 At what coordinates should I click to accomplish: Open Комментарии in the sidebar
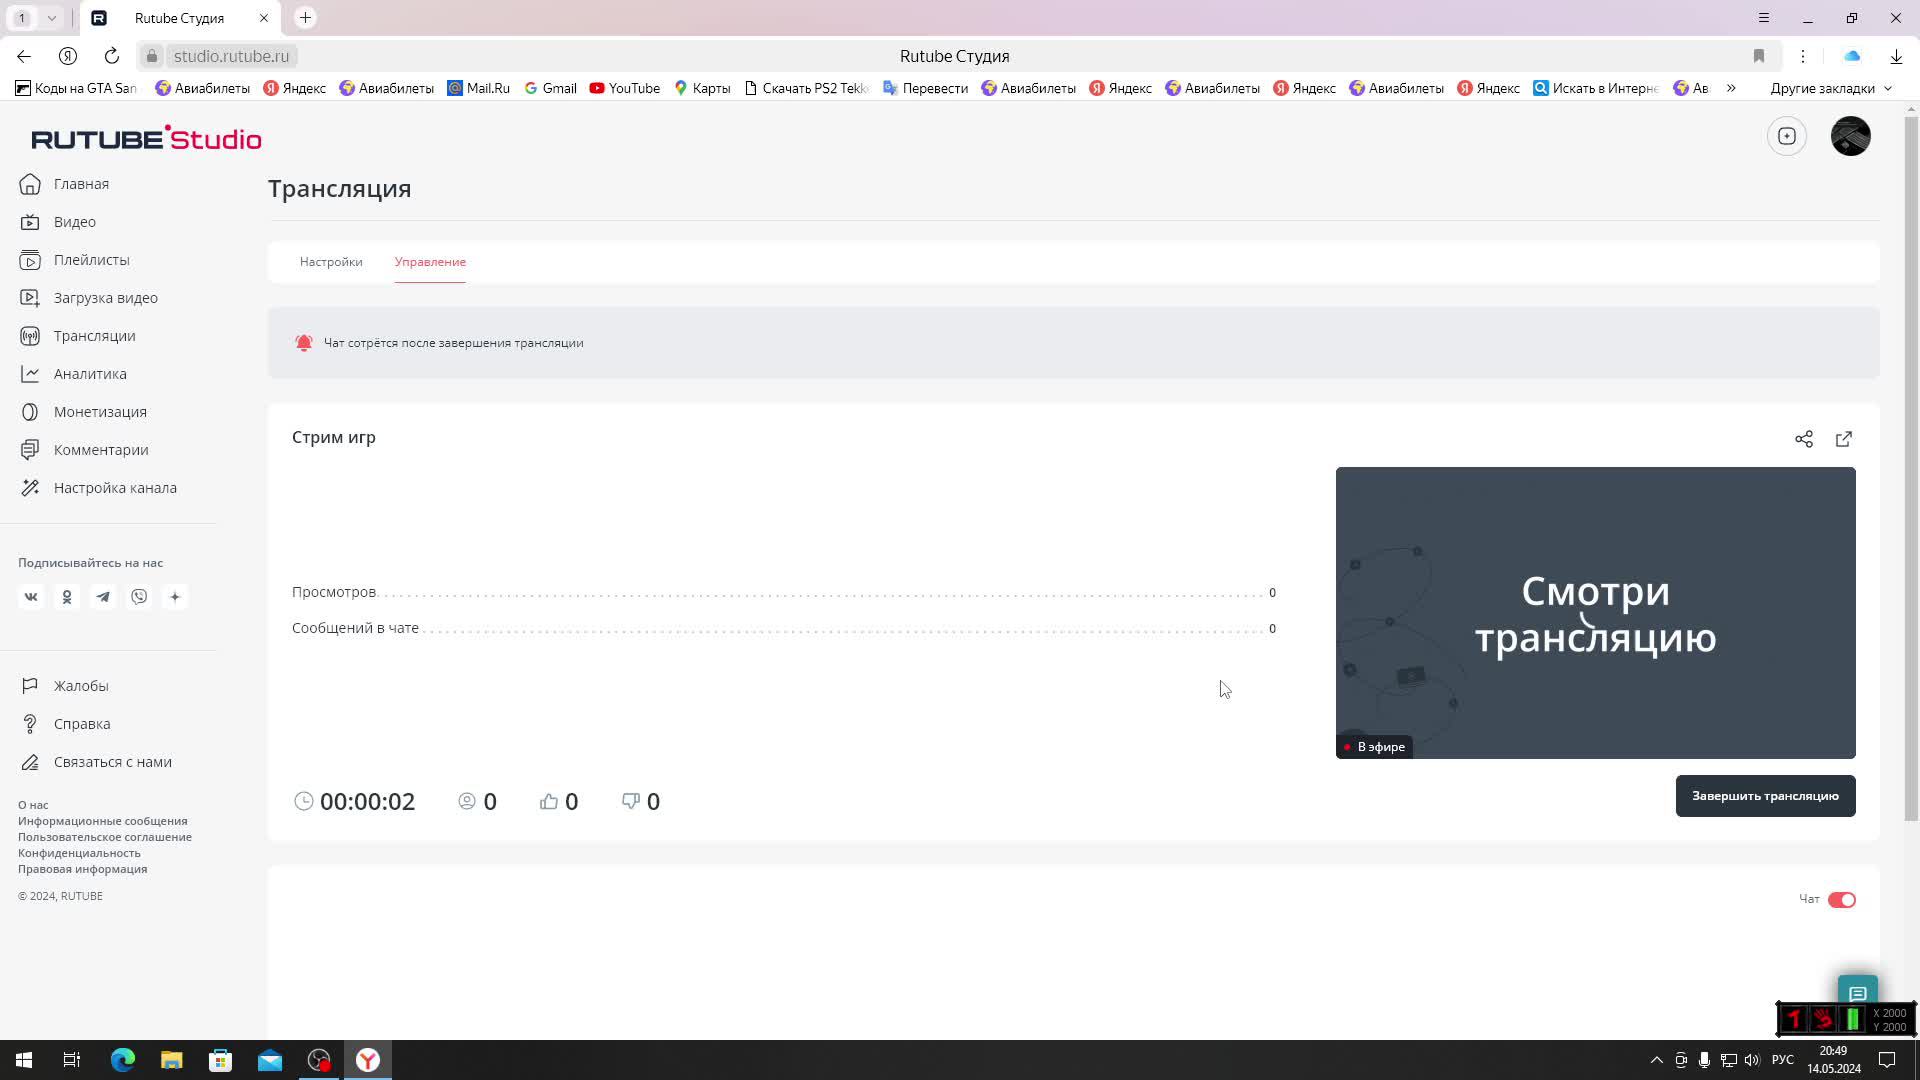[84, 450]
